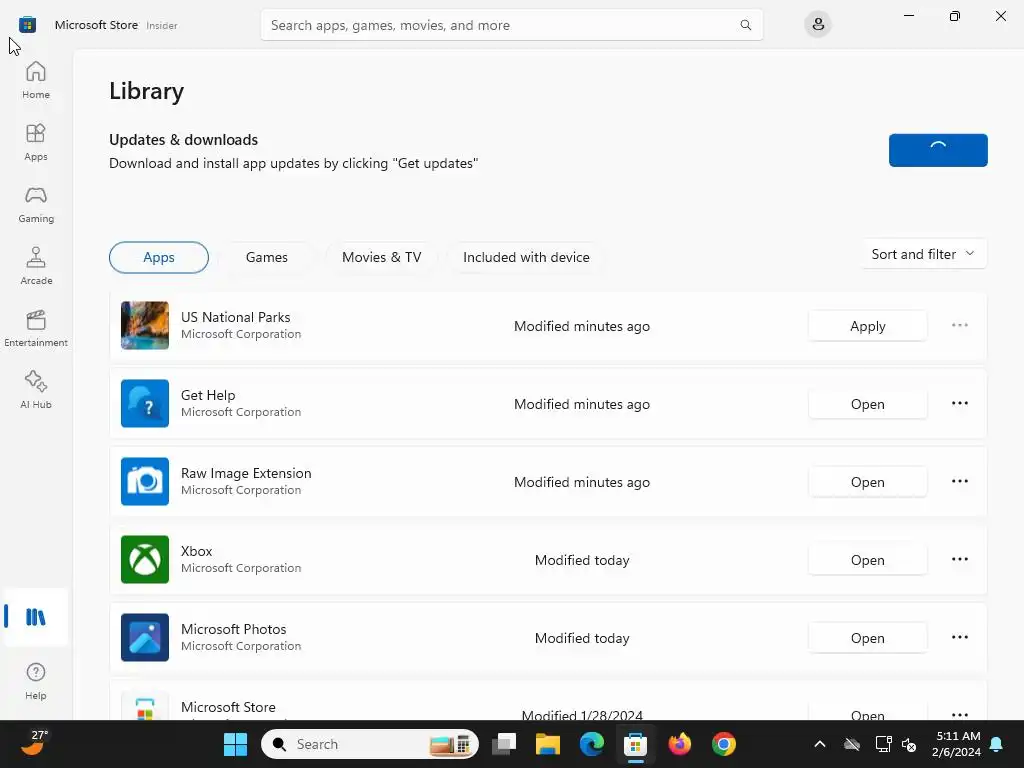1024x768 pixels.
Task: Expand the Sort and filter dropdown
Action: point(923,254)
